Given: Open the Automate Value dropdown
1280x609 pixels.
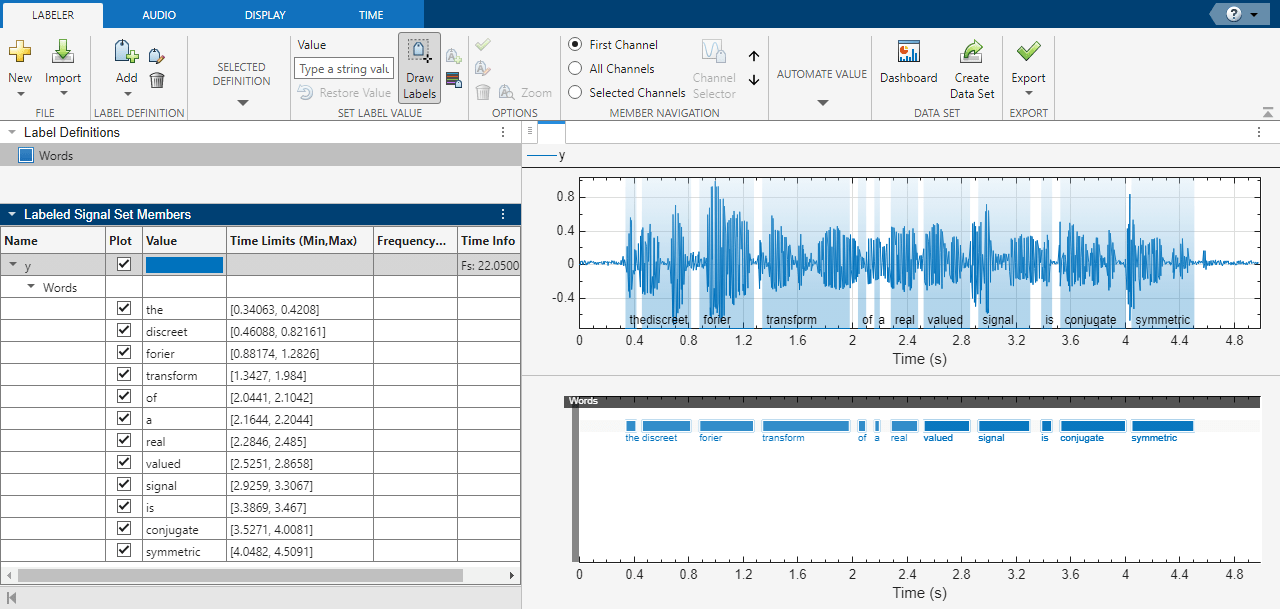Looking at the screenshot, I should point(822,102).
